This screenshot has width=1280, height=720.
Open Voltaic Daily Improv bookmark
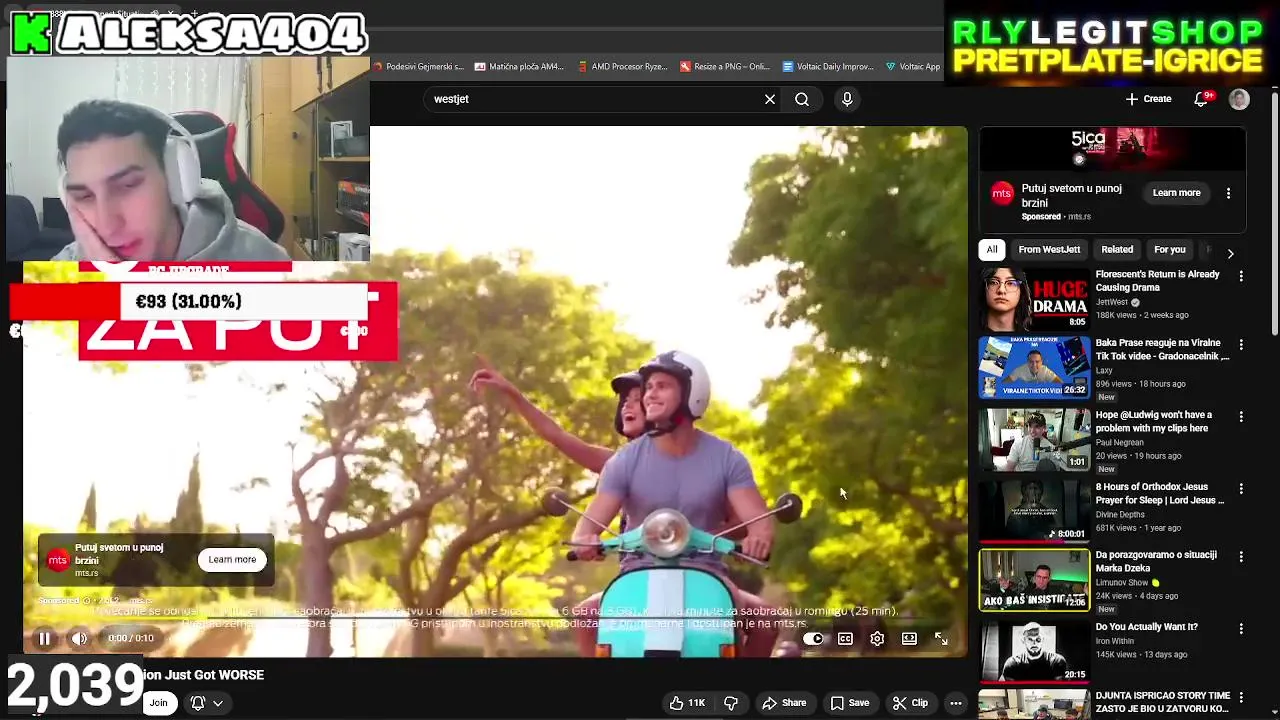coord(828,67)
